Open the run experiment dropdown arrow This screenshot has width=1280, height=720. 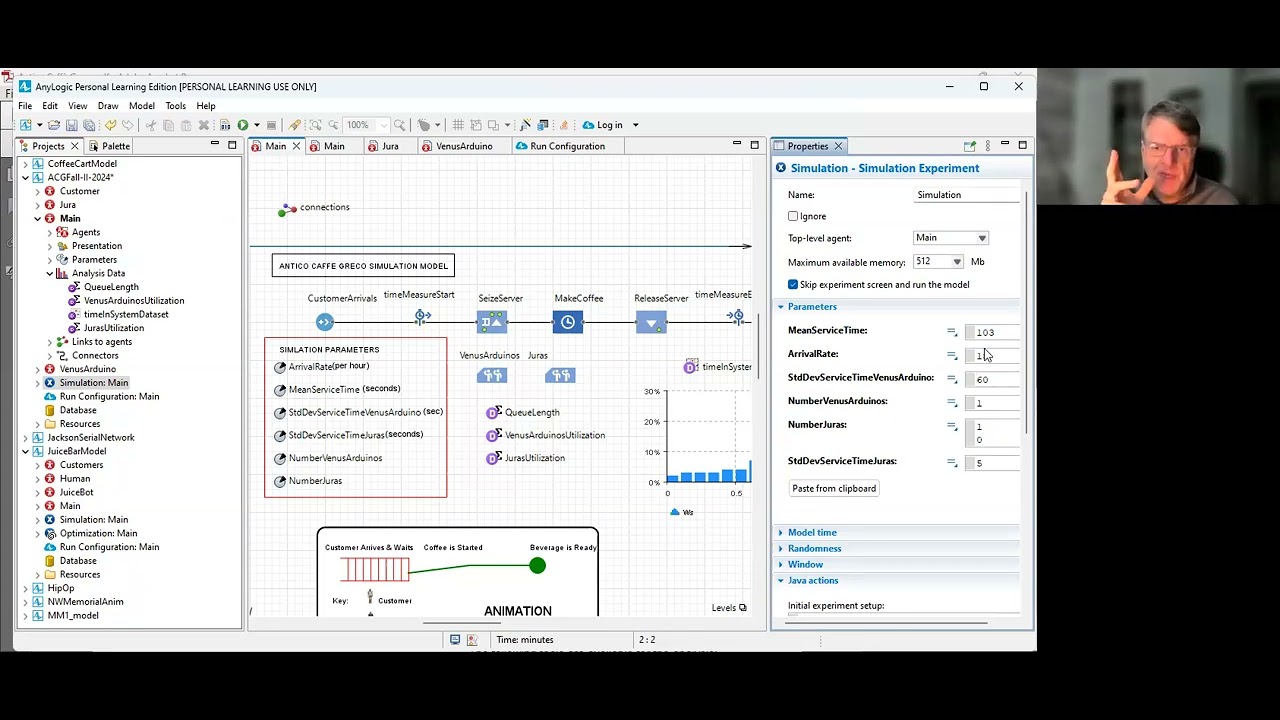256,125
